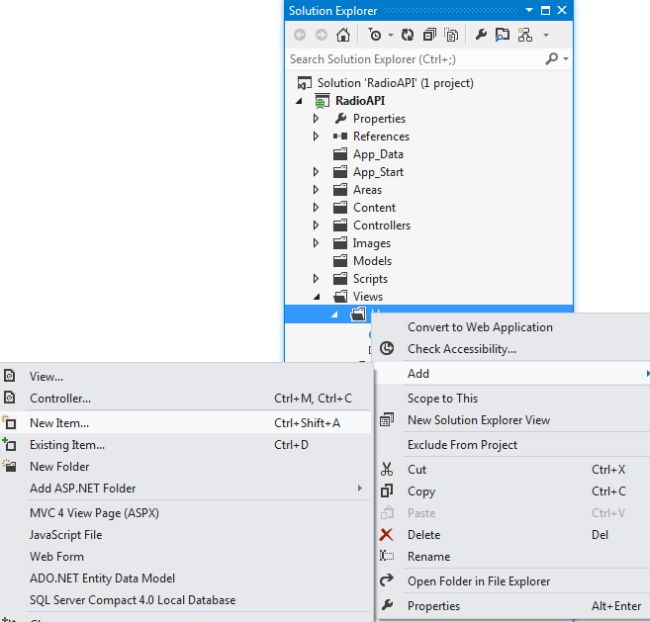Click the Forward navigation arrow icon

[x=321, y=35]
